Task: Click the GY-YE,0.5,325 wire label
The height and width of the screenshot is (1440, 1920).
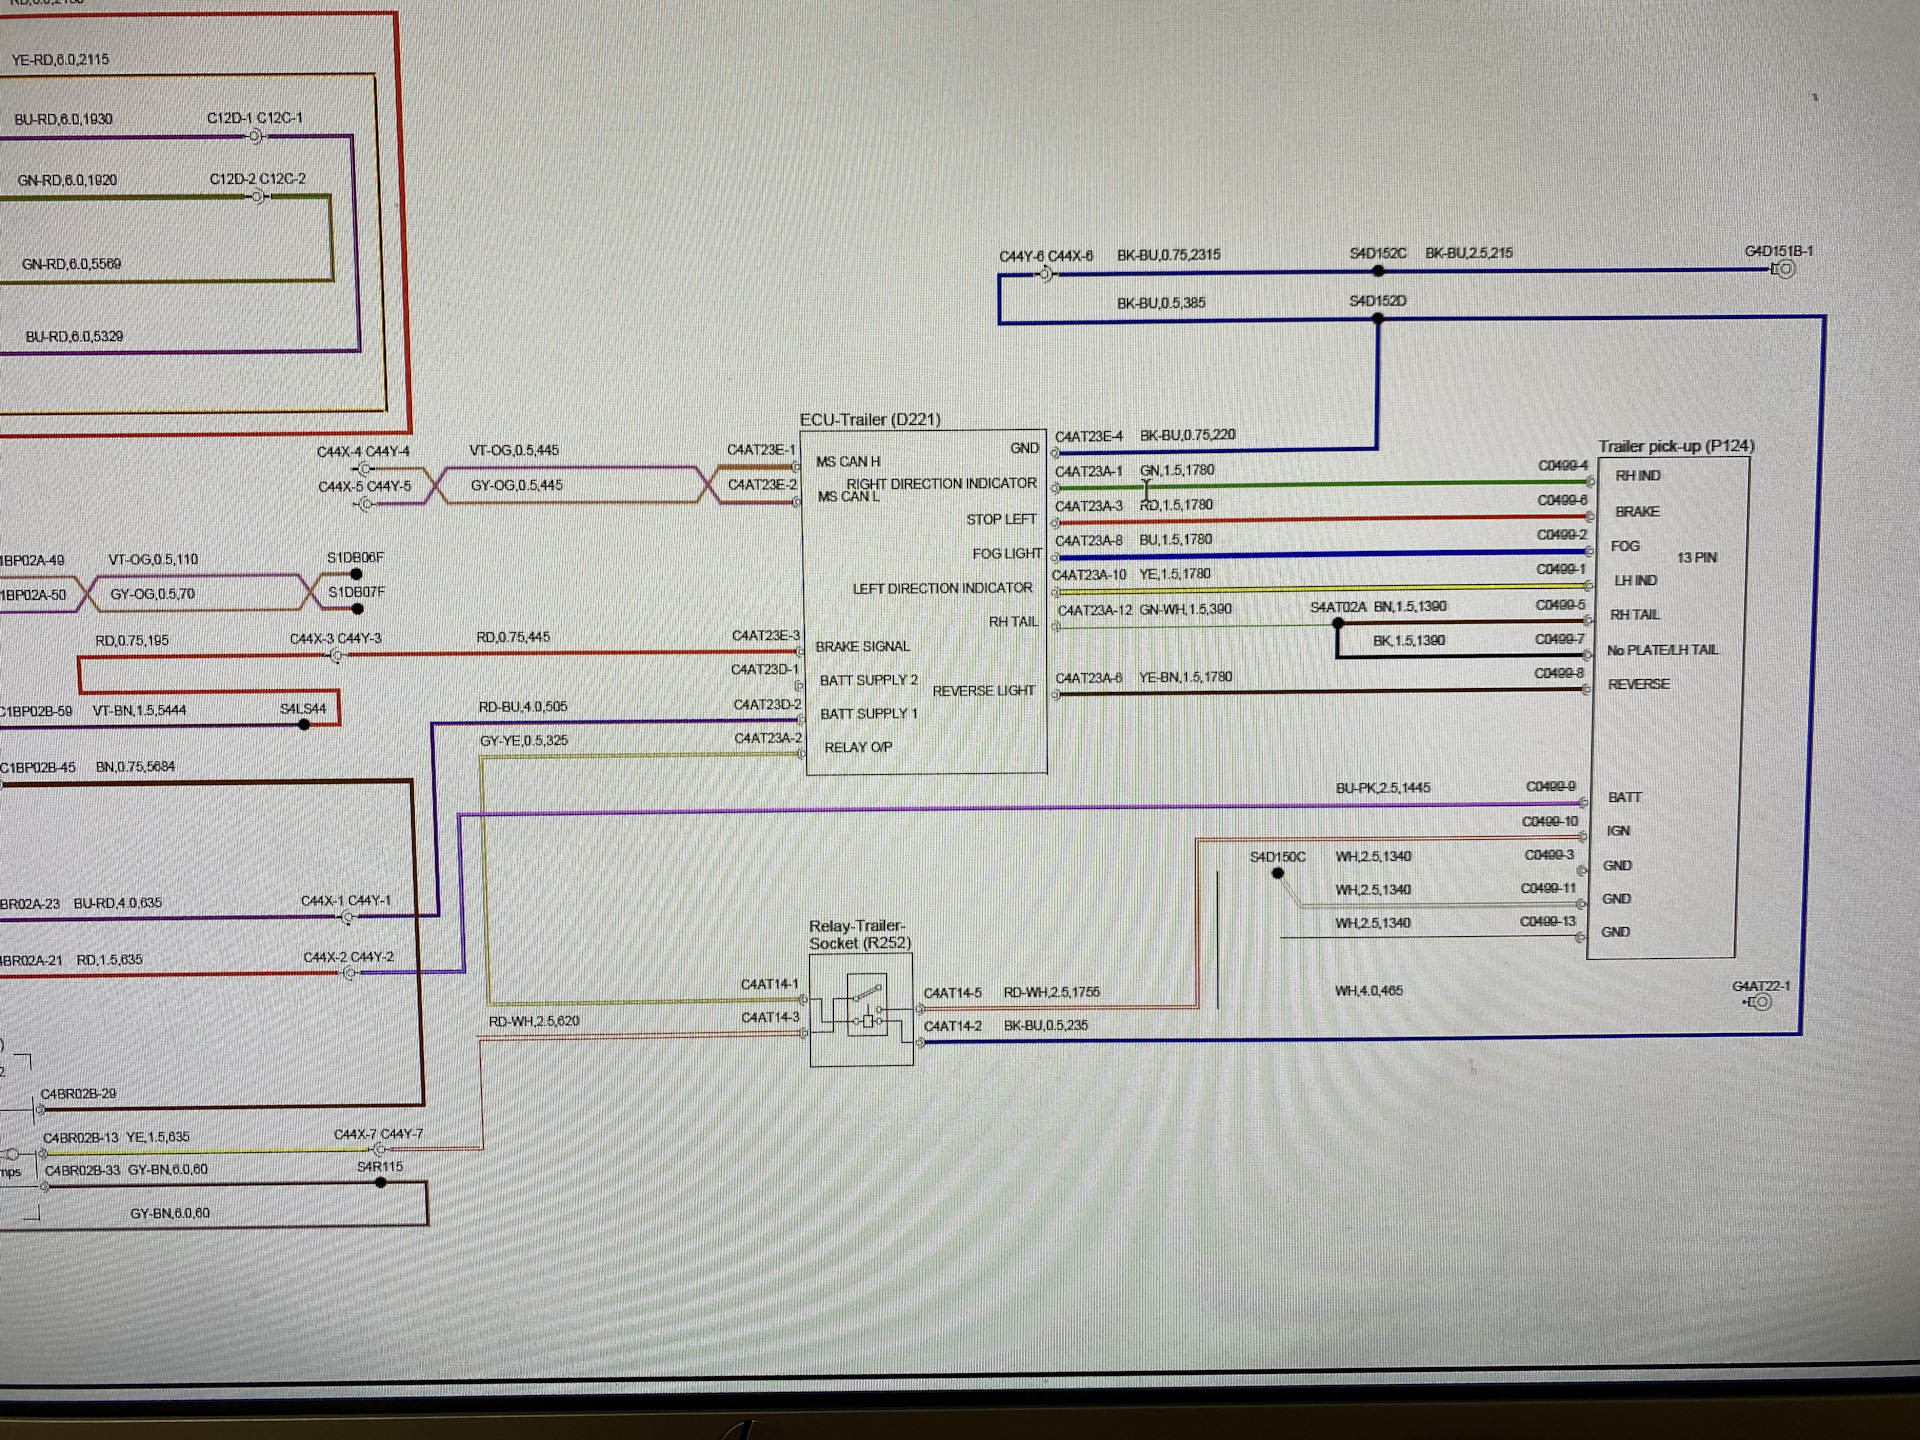Action: click(523, 741)
